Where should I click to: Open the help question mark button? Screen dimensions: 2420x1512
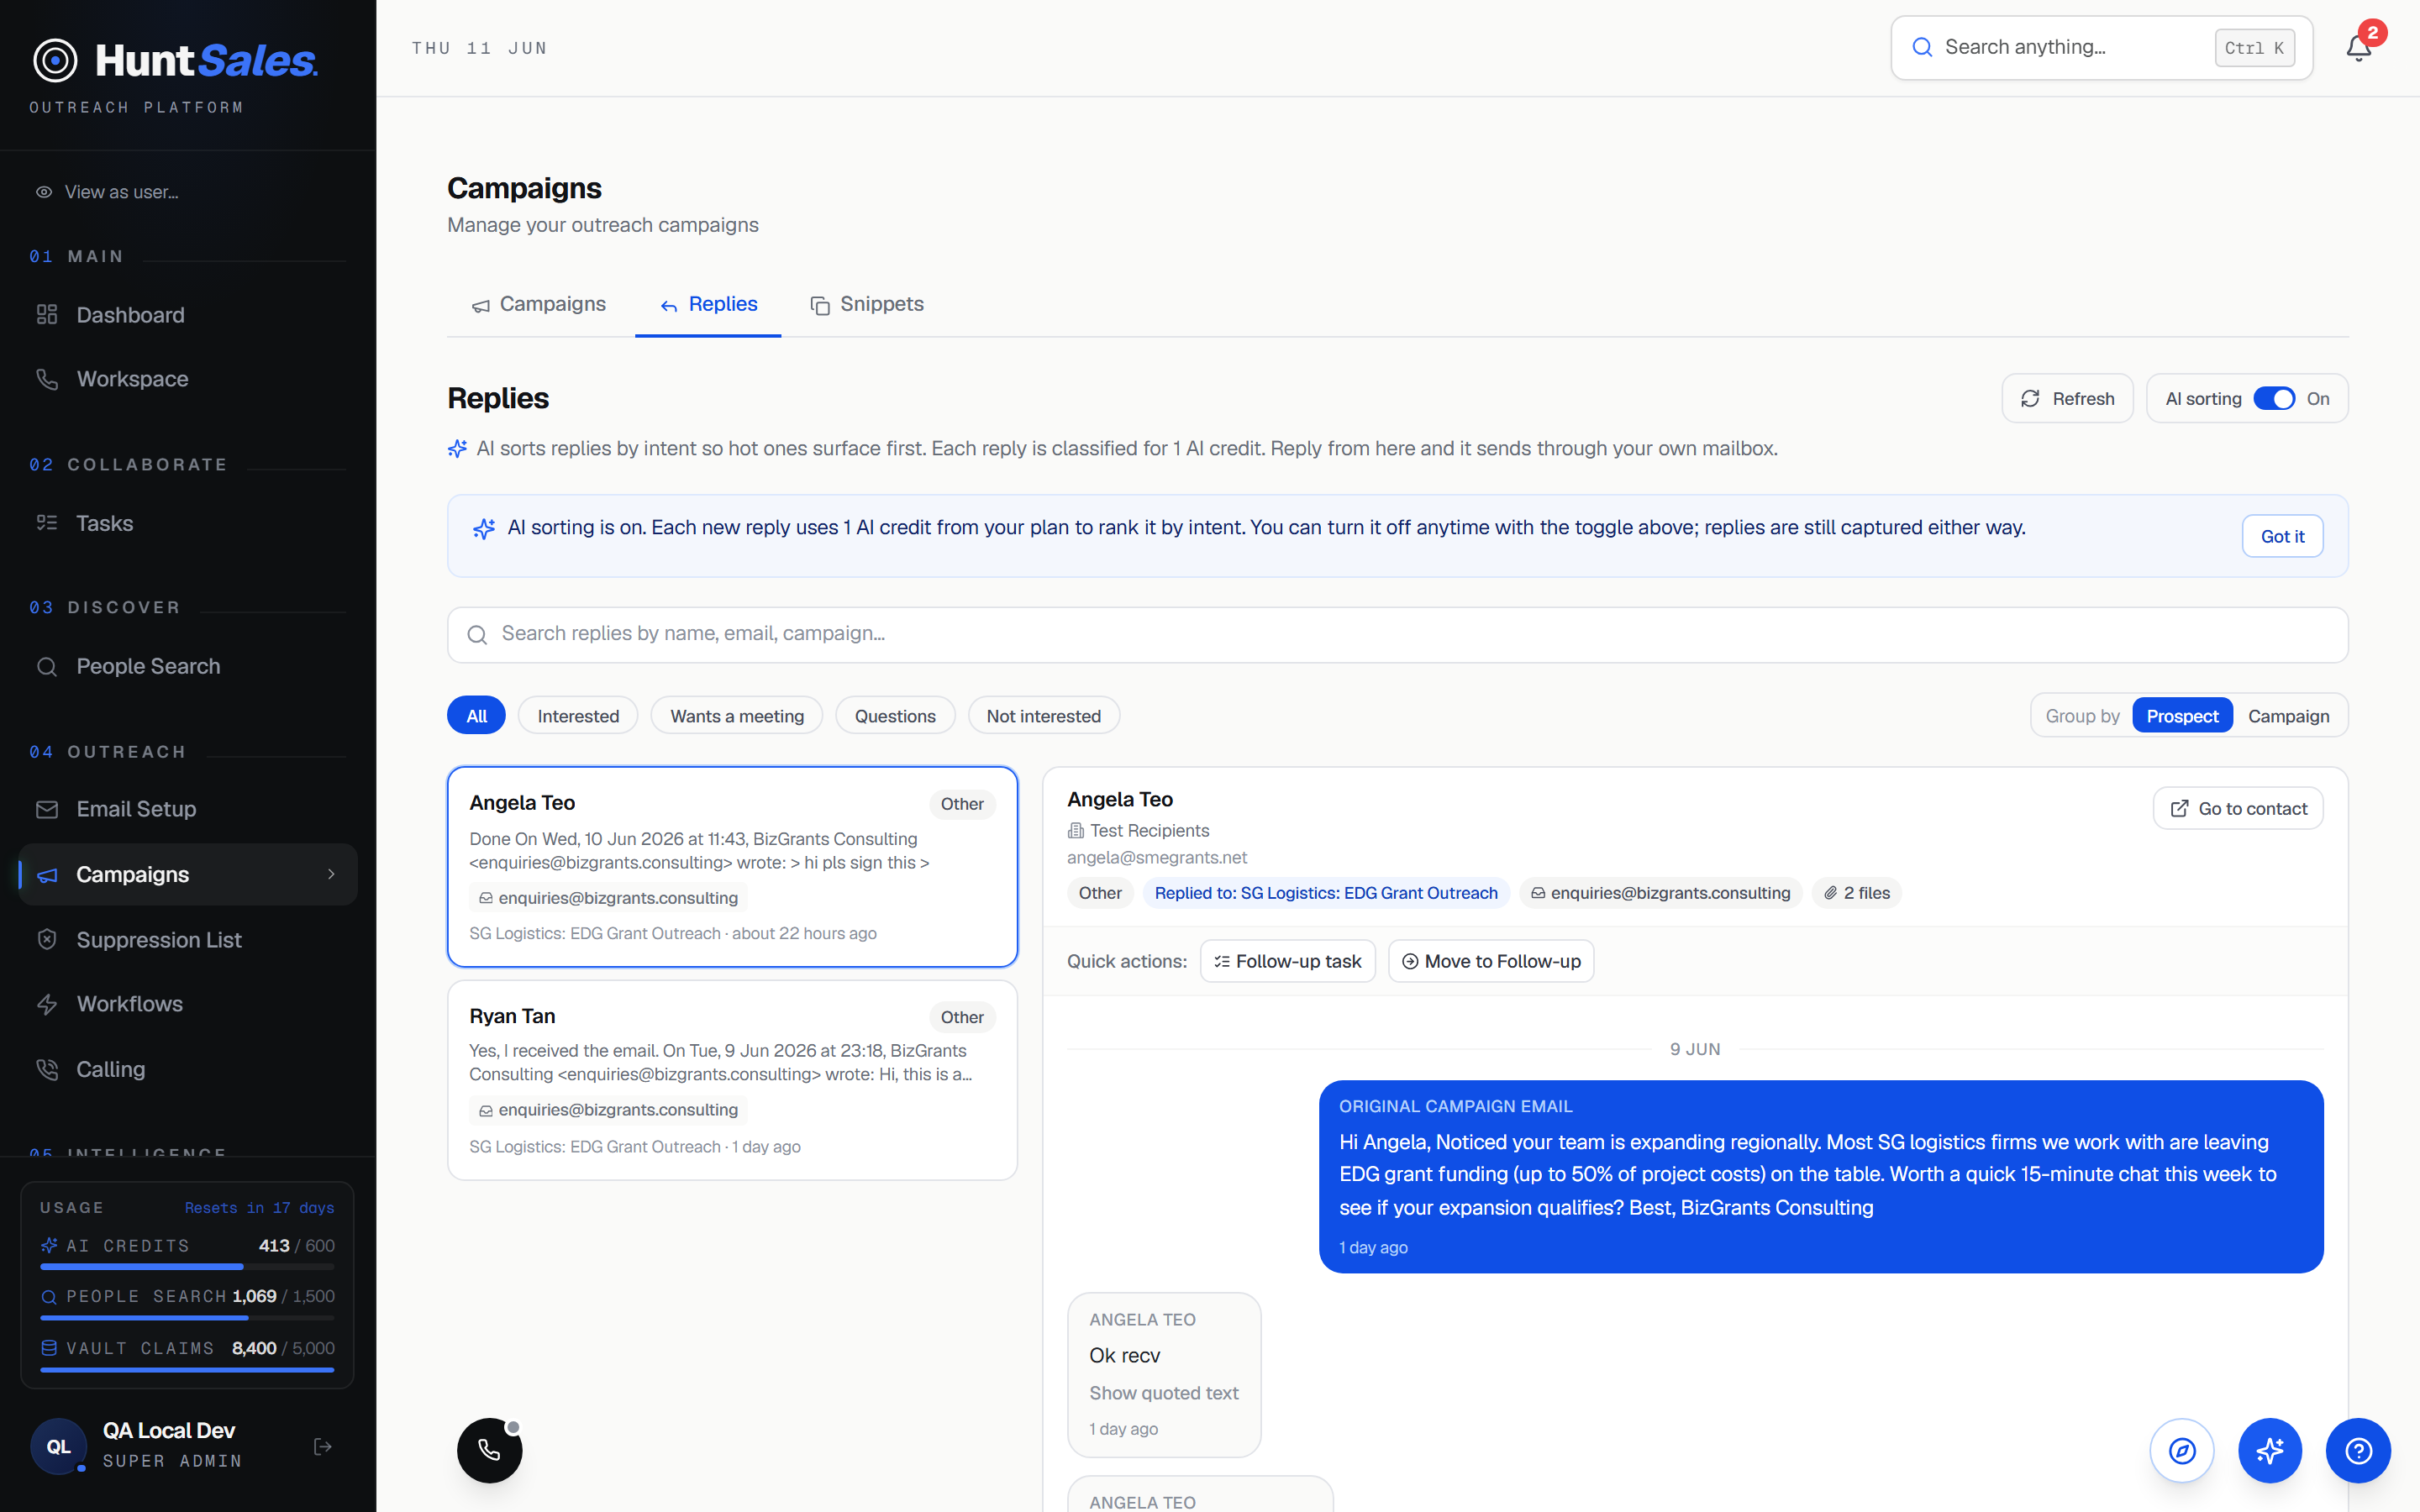click(x=2358, y=1450)
